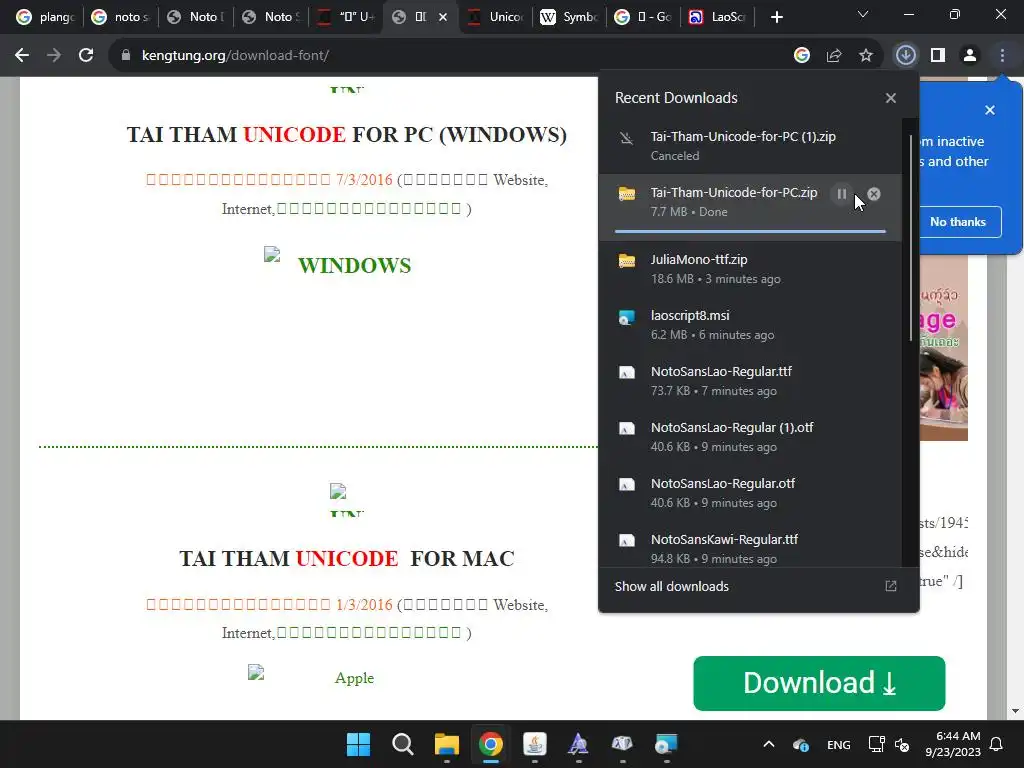1024x768 pixels.
Task: Expand the tab search chevron
Action: coord(863,14)
